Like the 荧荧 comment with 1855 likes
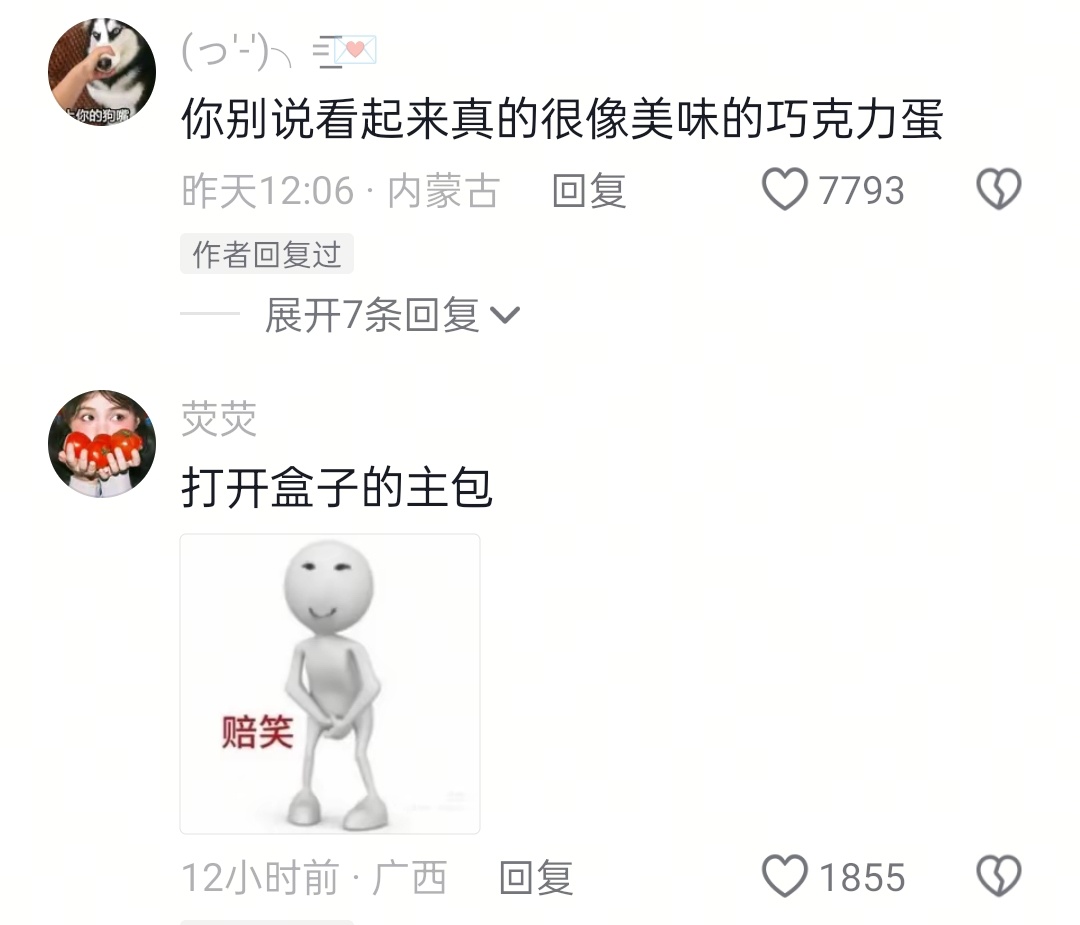Image resolution: width=1080 pixels, height=925 pixels. point(785,876)
